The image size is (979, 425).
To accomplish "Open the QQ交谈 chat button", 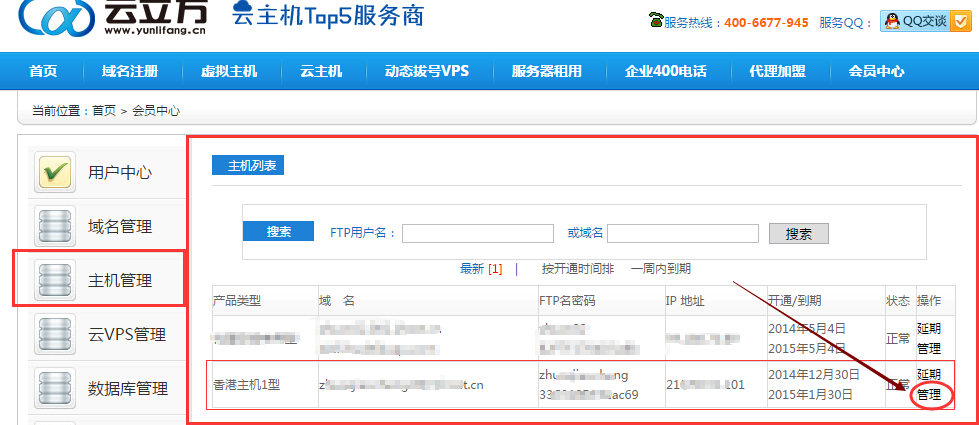I will [926, 21].
